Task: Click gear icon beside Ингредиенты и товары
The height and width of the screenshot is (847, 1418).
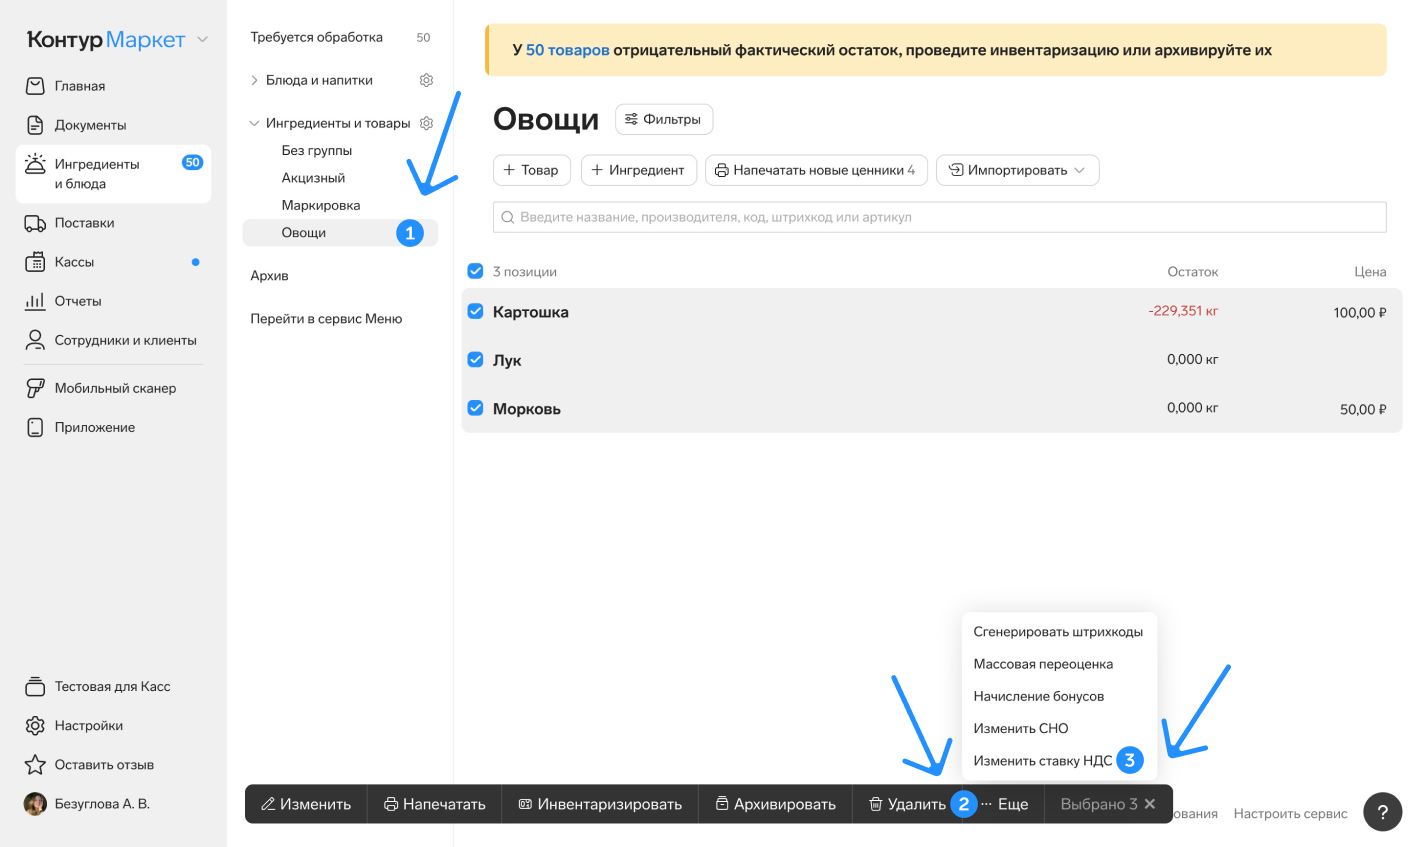Action: point(426,123)
